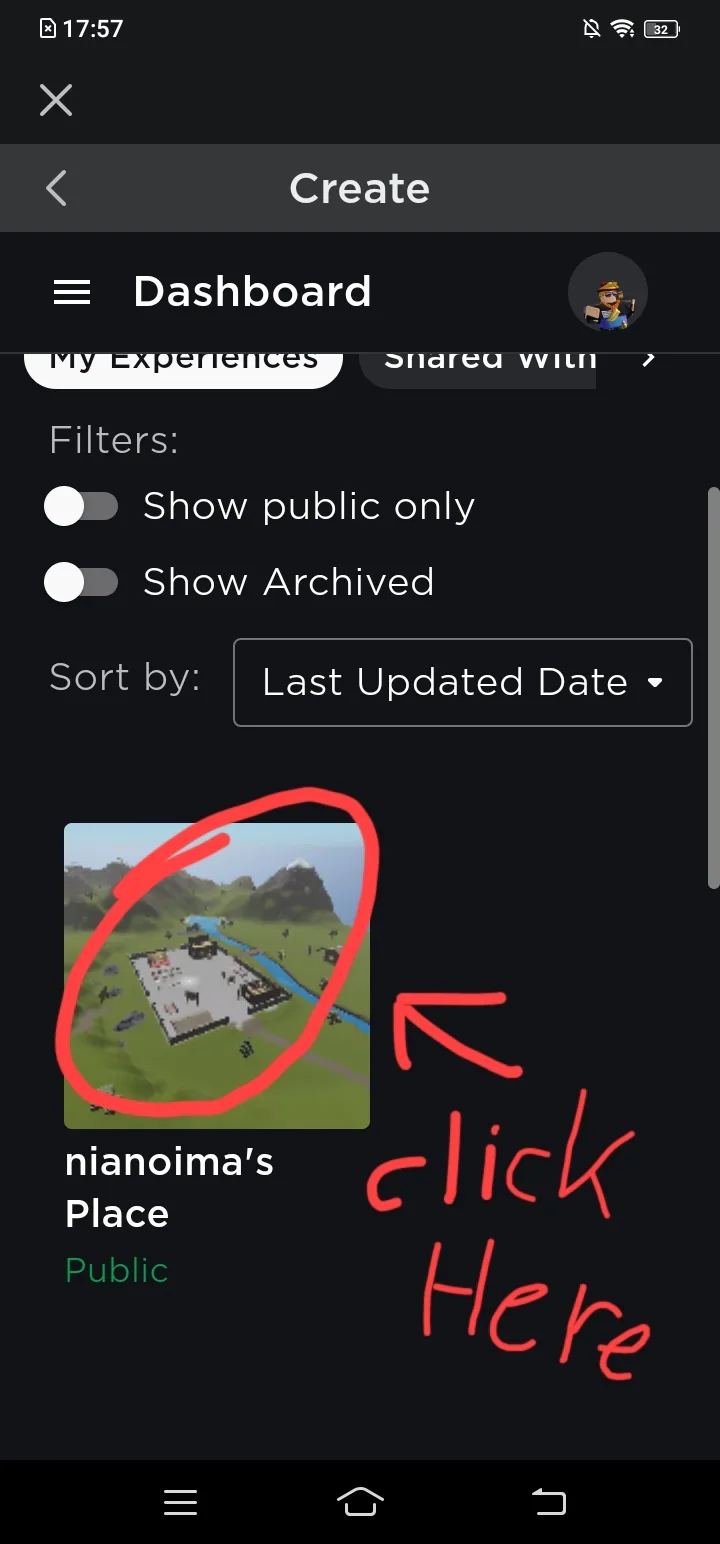
Task: Tap the Wi-Fi status bar icon
Action: coord(624,29)
